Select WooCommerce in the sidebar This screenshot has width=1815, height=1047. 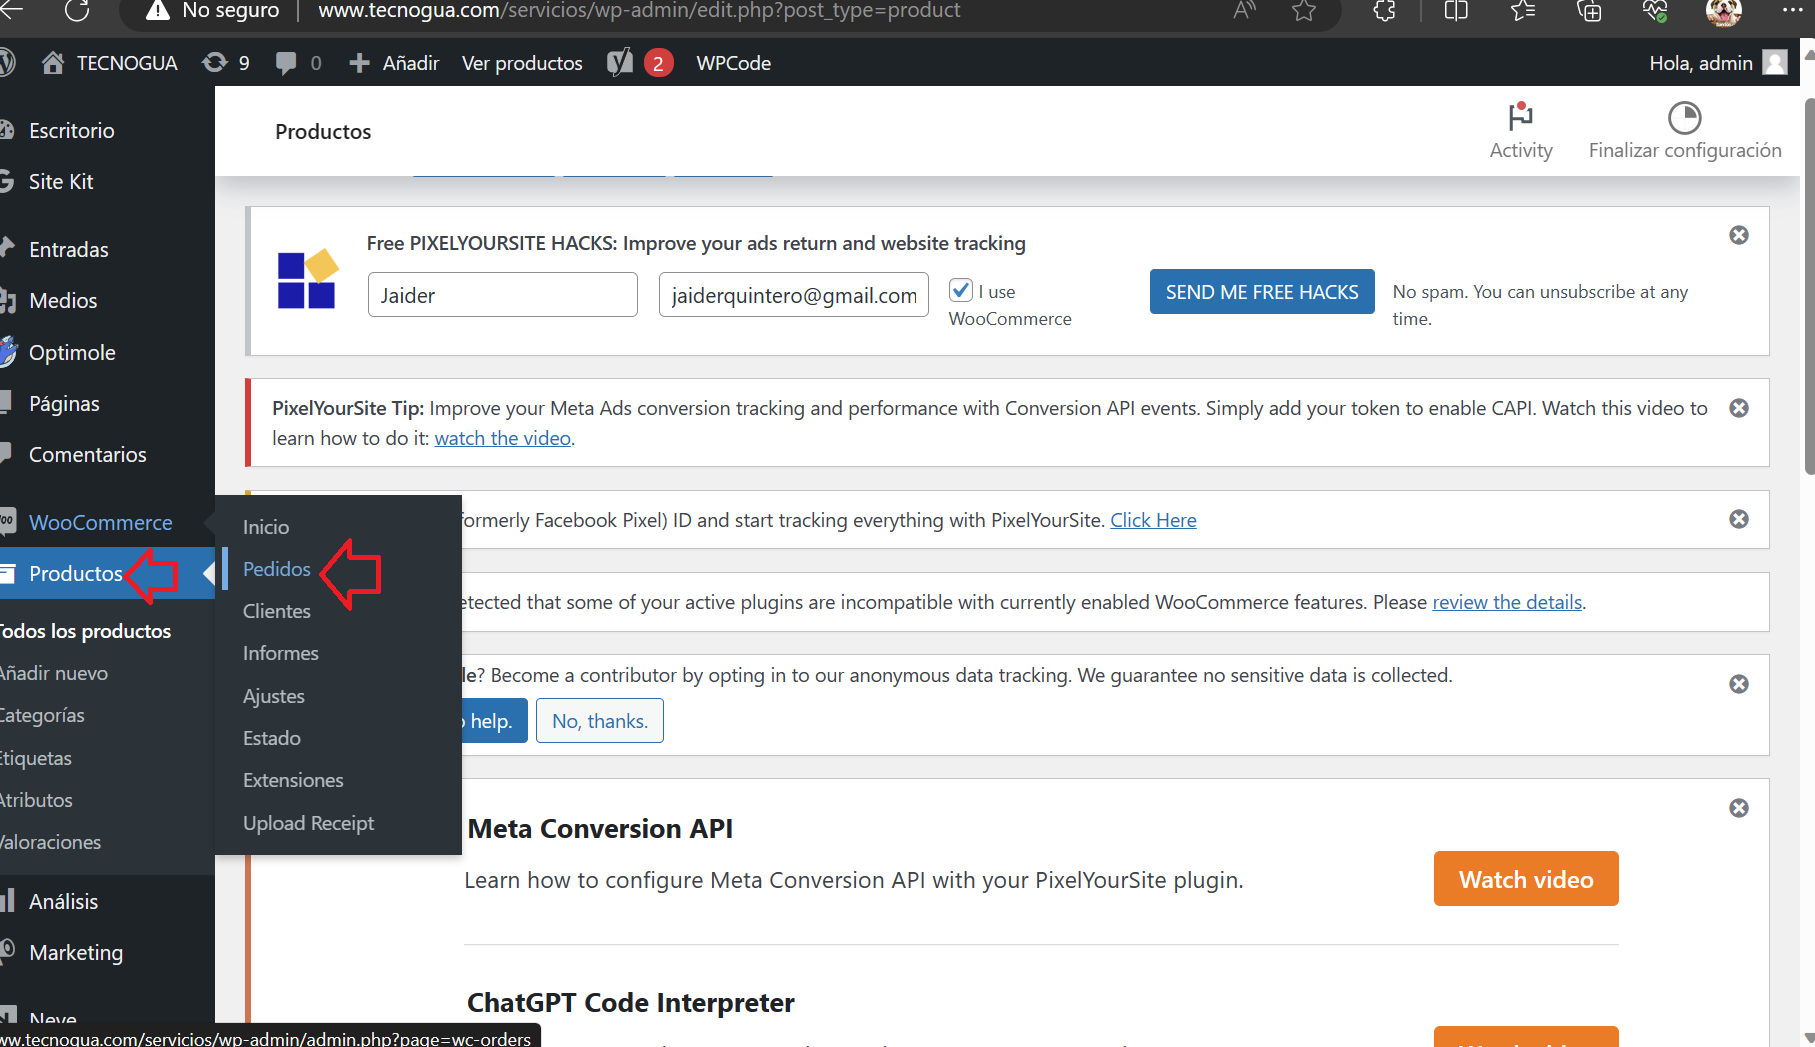tap(100, 523)
